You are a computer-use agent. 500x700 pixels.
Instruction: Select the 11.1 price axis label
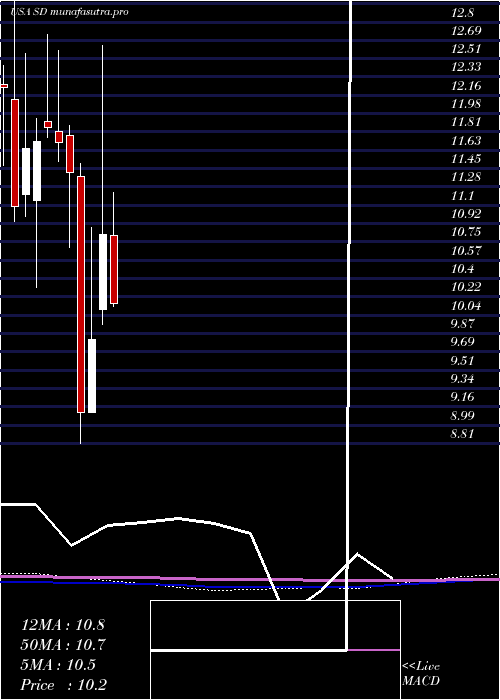[462, 196]
